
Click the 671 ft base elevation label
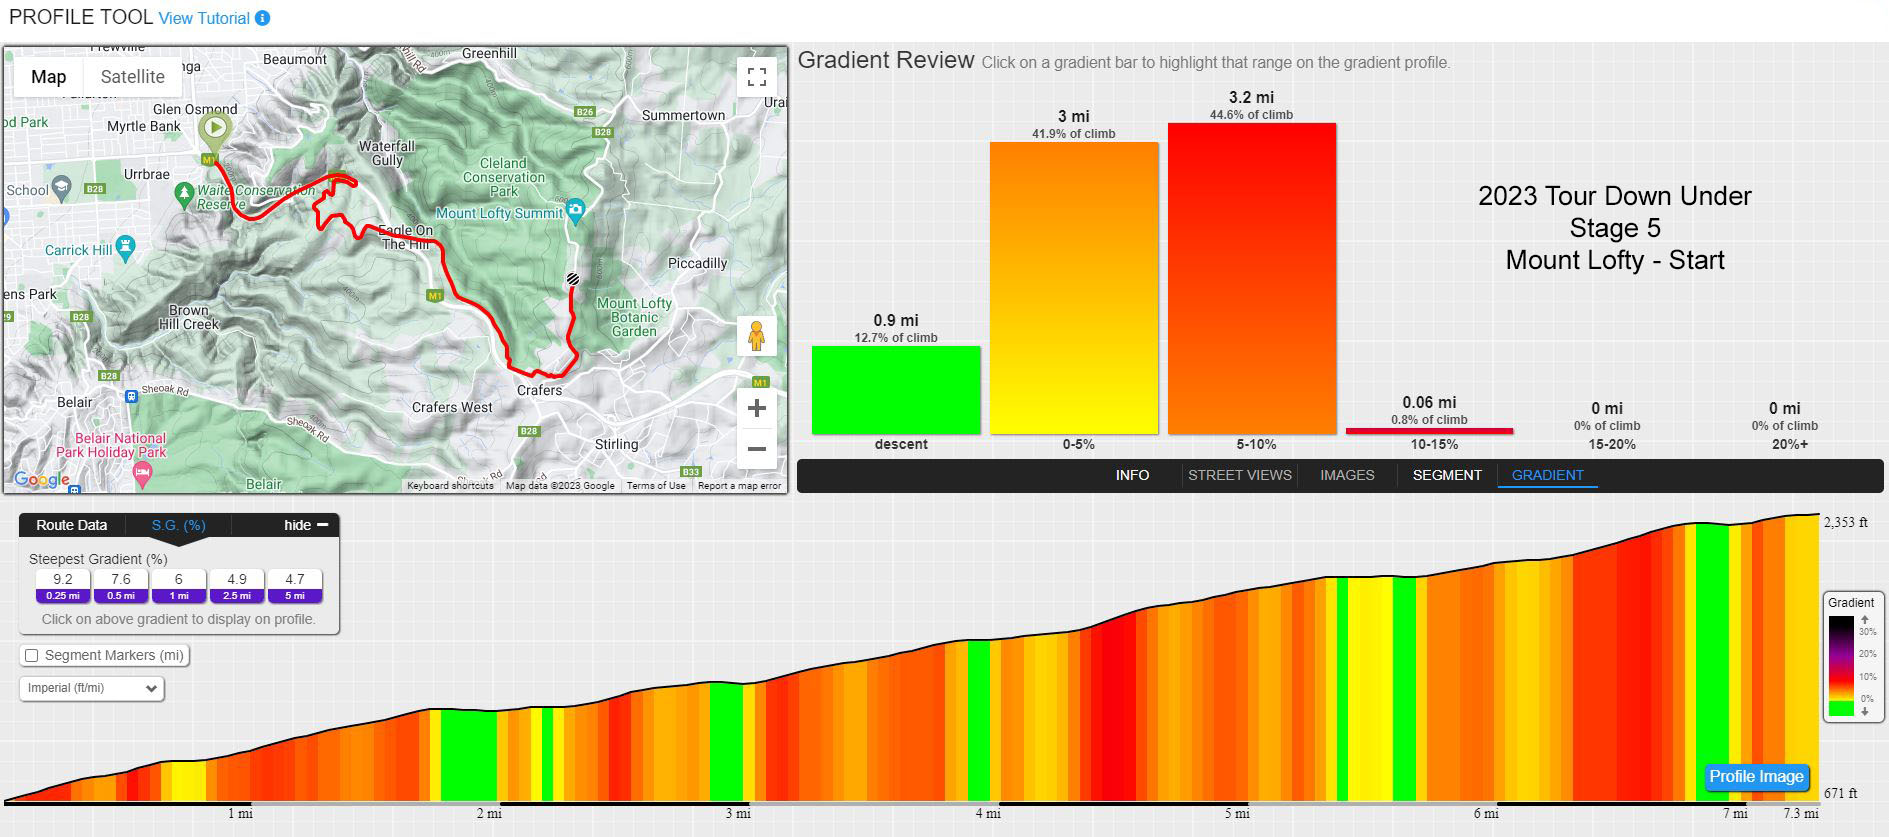click(1841, 793)
